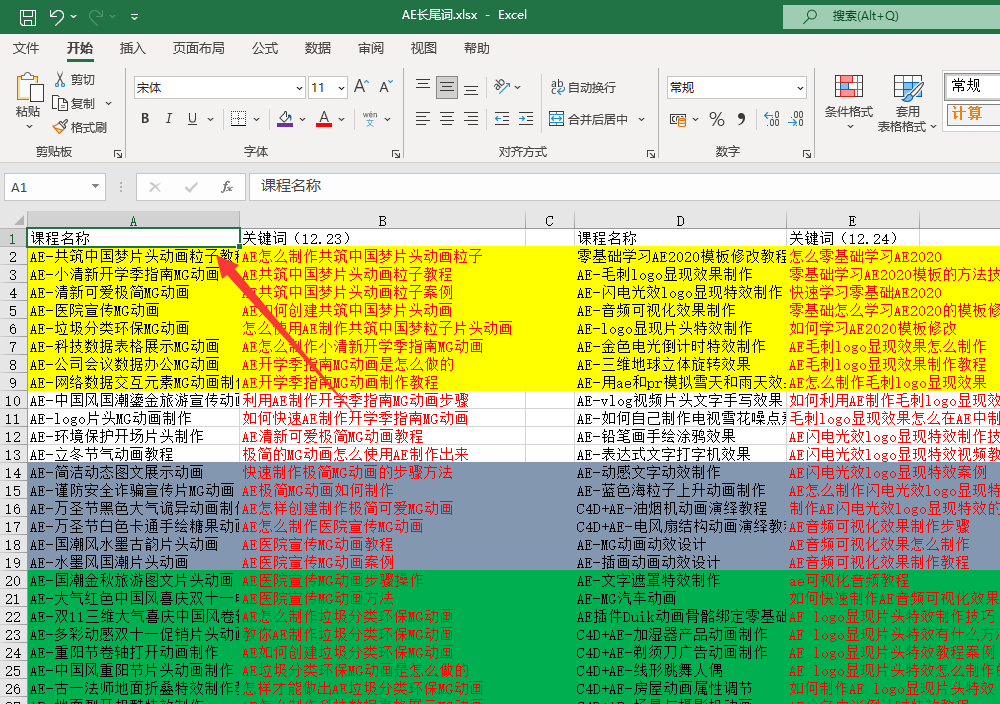The width and height of the screenshot is (1000, 704).
Task: Click the Undo arrow icon
Action: [57, 17]
